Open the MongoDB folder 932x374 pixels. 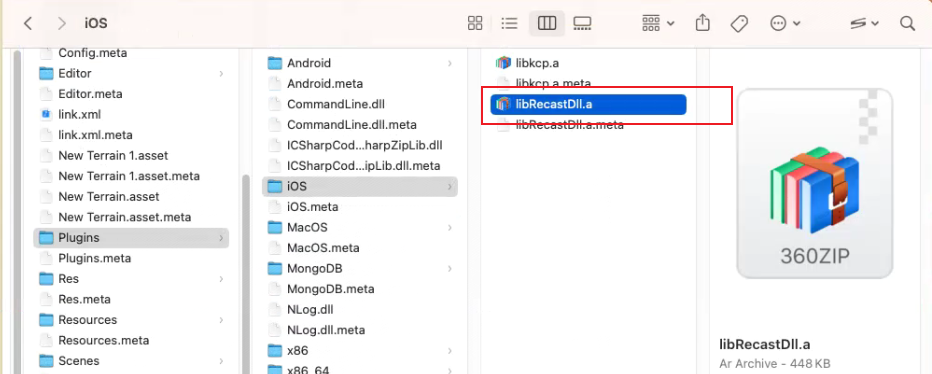pos(360,268)
